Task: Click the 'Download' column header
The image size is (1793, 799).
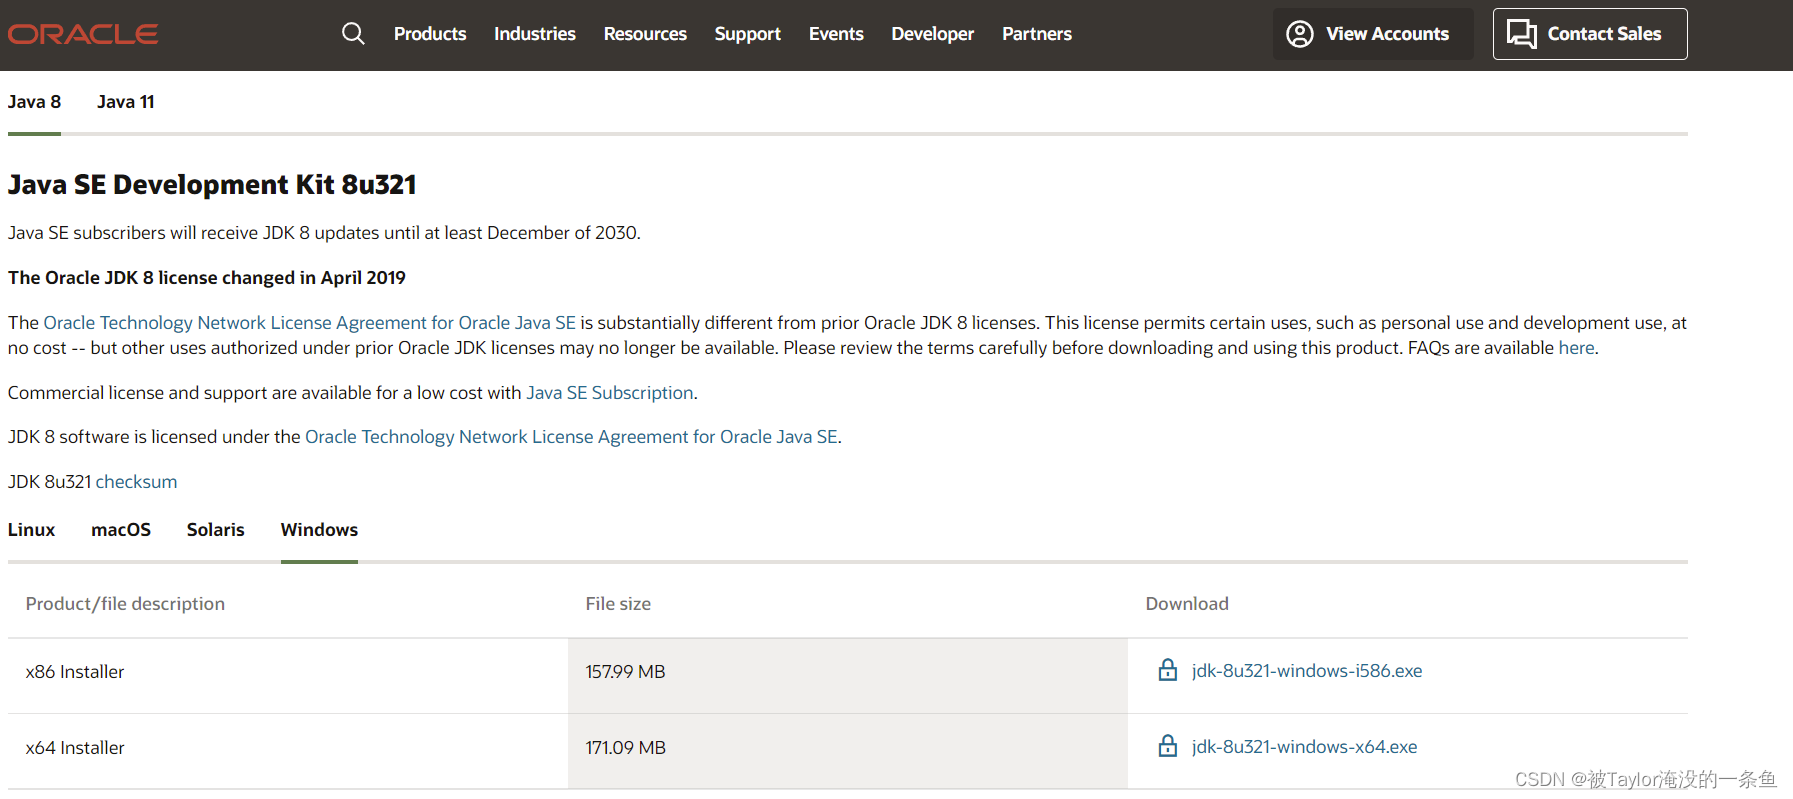Action: tap(1187, 604)
